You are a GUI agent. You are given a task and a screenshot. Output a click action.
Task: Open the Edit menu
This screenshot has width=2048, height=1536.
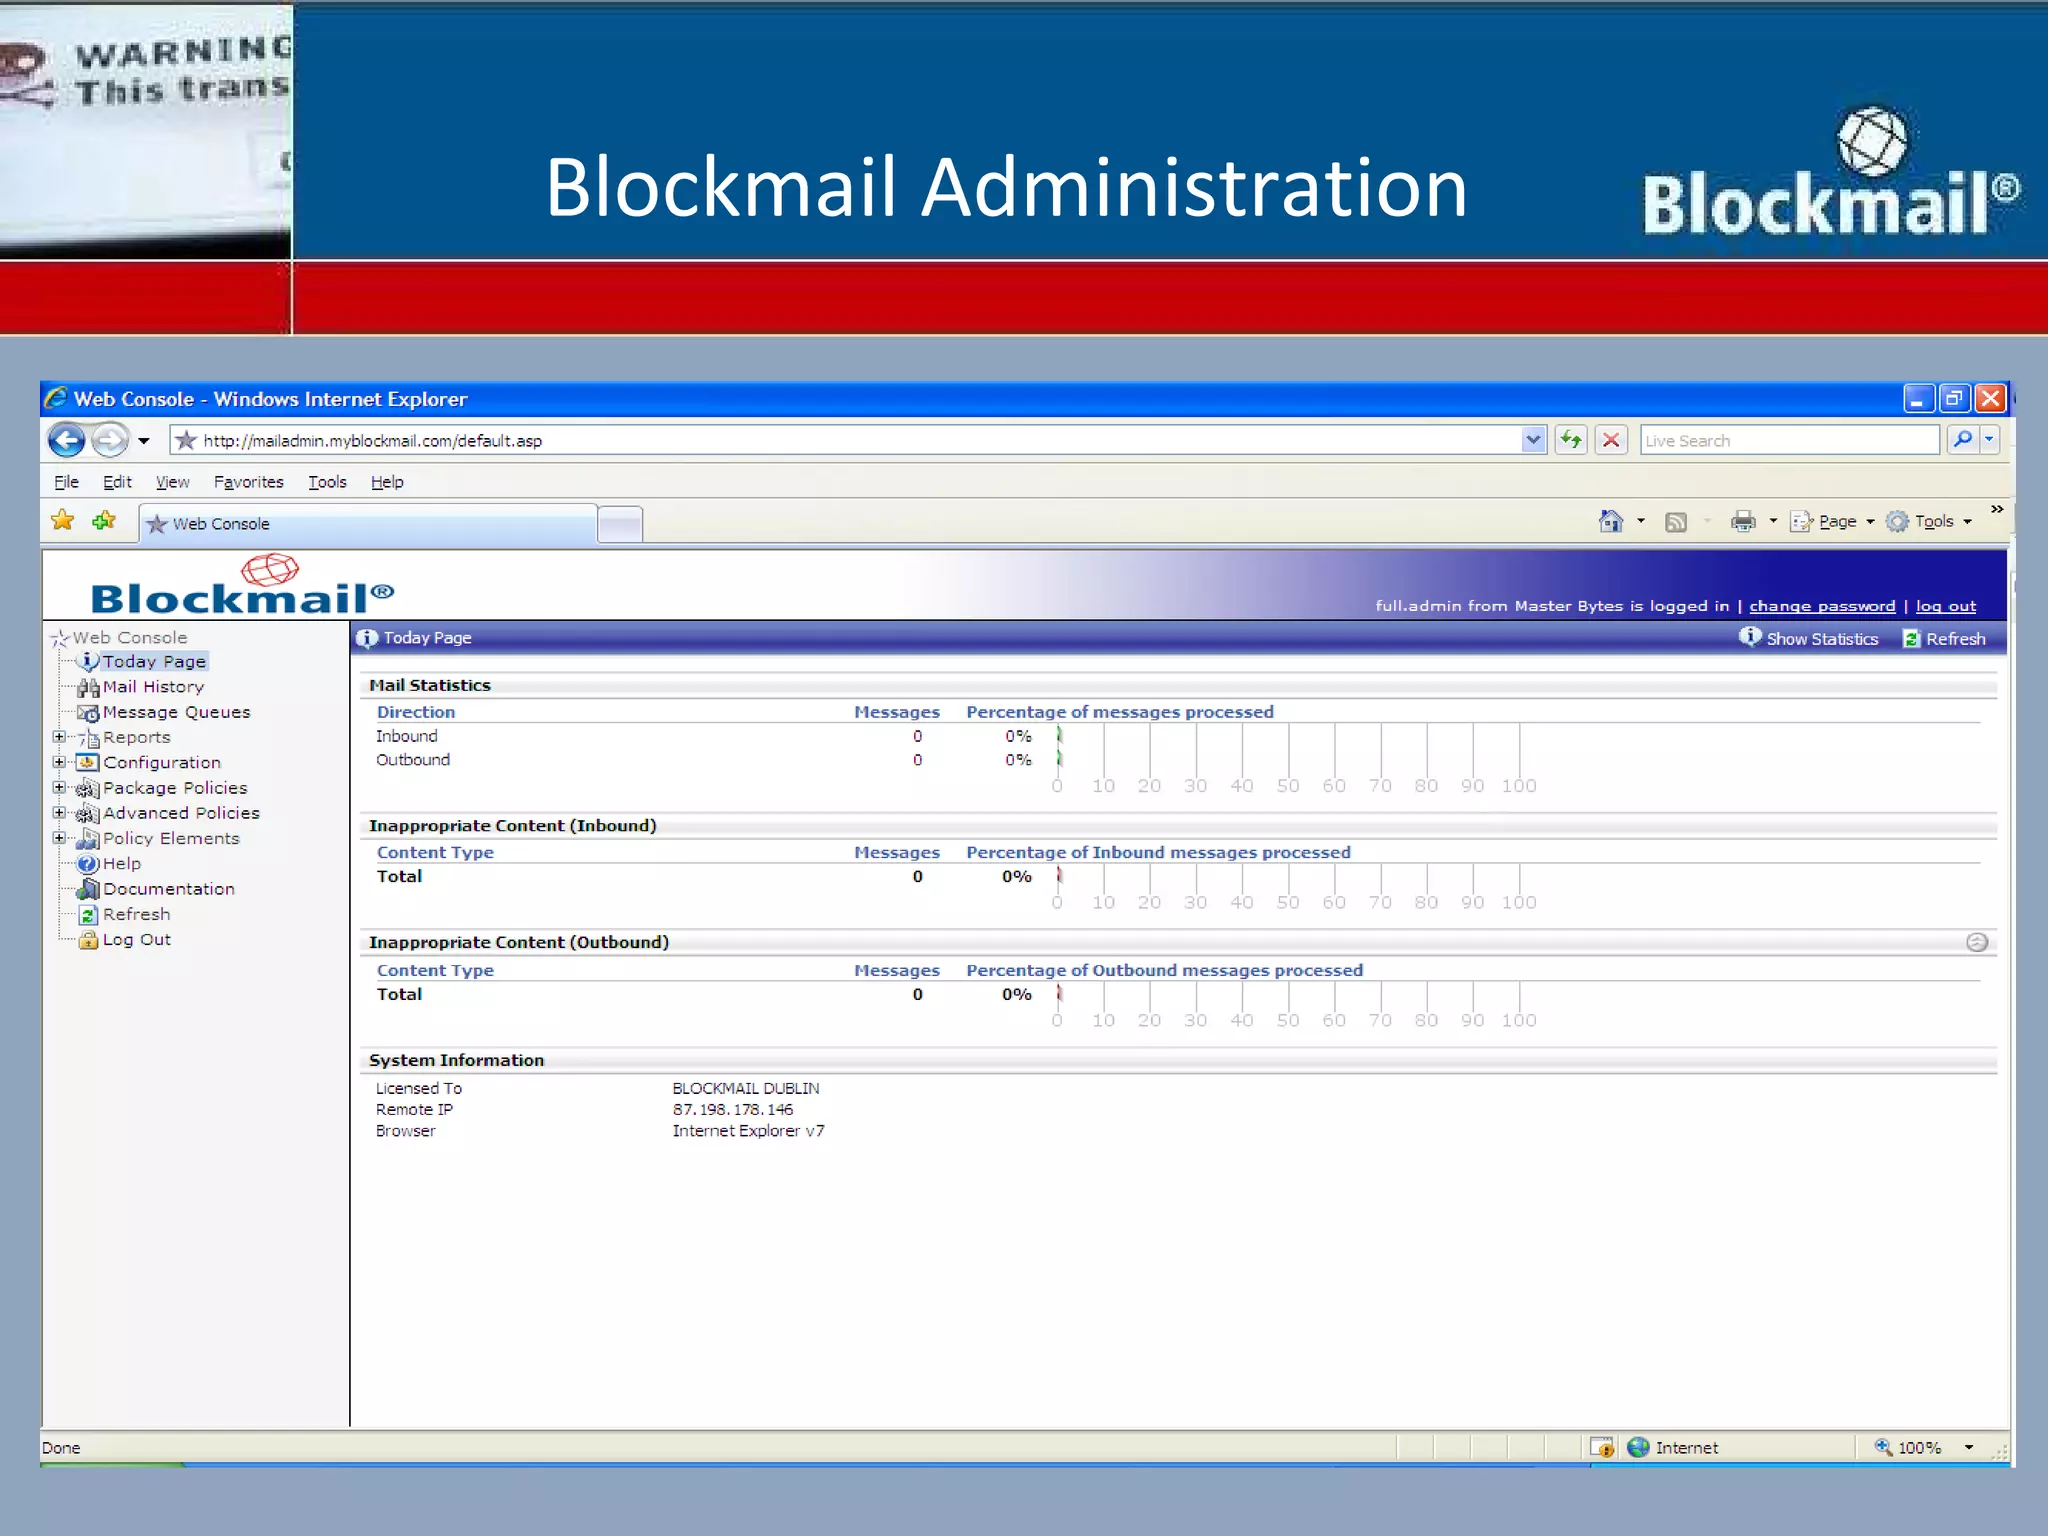(x=117, y=482)
